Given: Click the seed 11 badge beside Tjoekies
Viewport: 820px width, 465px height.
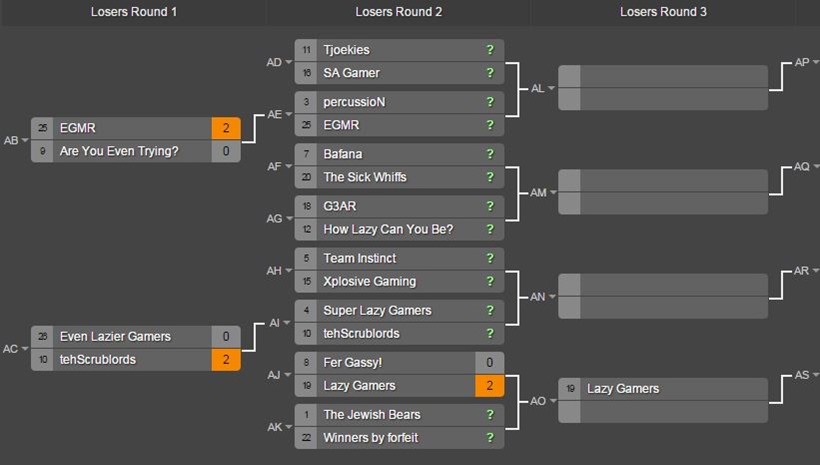Looking at the screenshot, I should [306, 50].
